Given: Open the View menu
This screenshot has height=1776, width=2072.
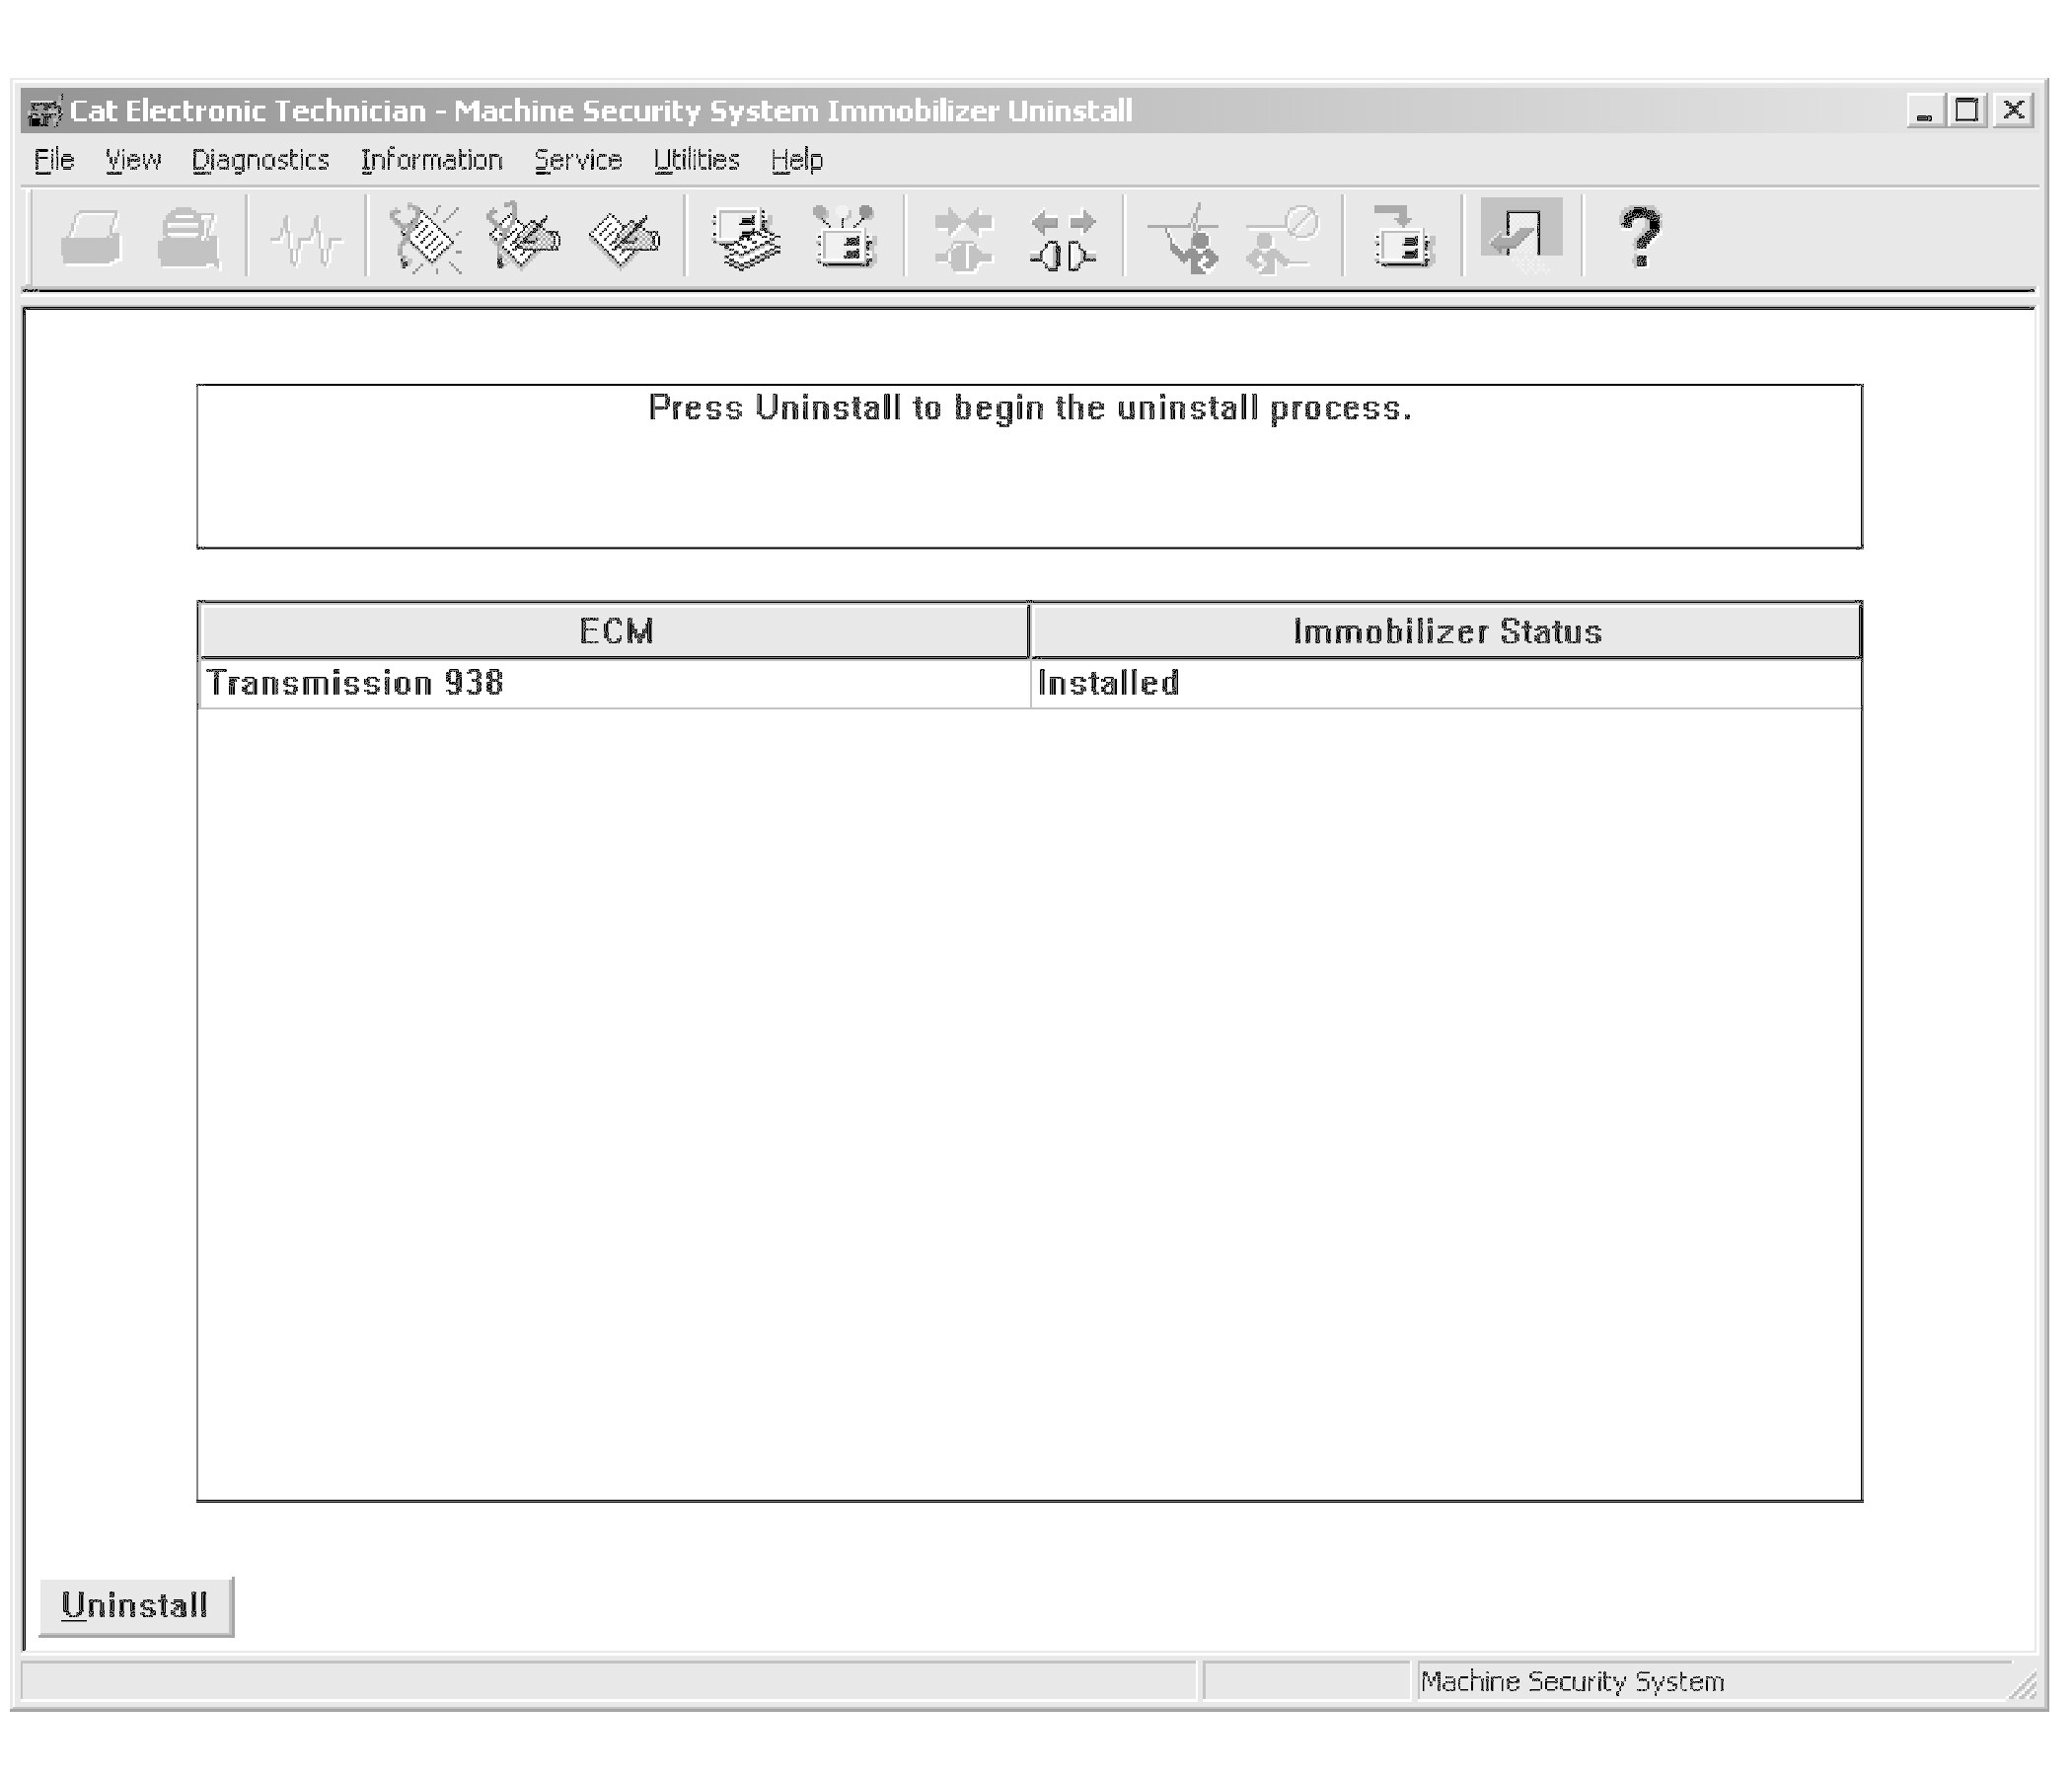Looking at the screenshot, I should (133, 160).
